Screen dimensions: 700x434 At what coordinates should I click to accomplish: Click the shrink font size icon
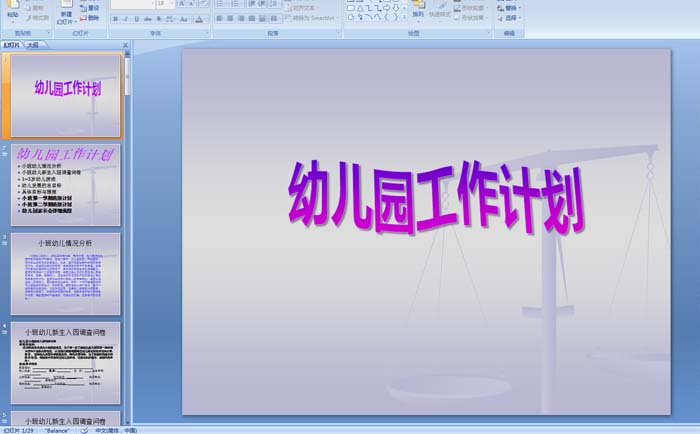[x=192, y=4]
